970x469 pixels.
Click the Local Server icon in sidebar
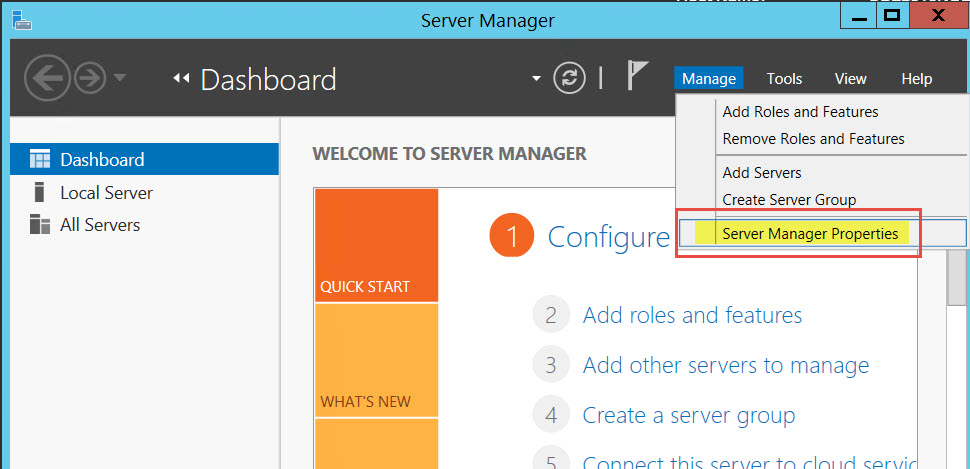[x=40, y=193]
